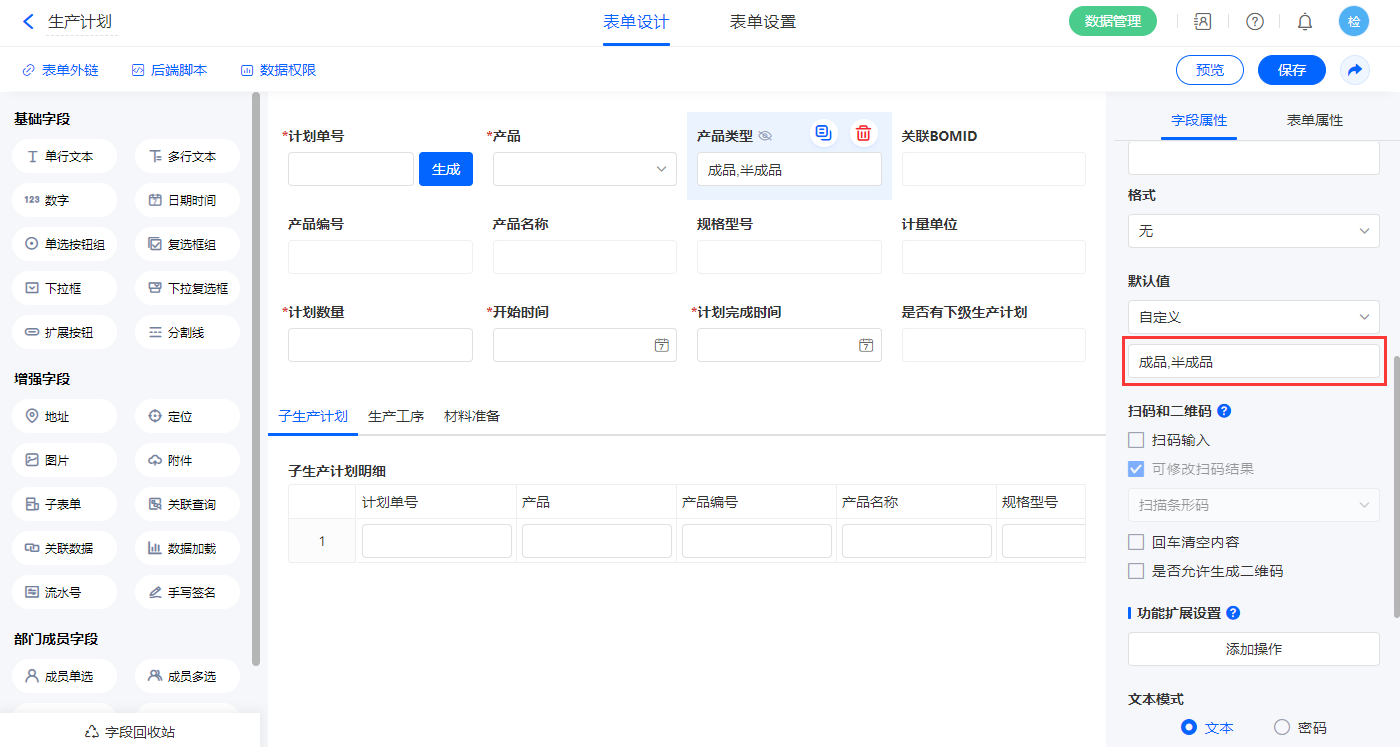Open the 产品 dropdown in the form

coord(584,169)
